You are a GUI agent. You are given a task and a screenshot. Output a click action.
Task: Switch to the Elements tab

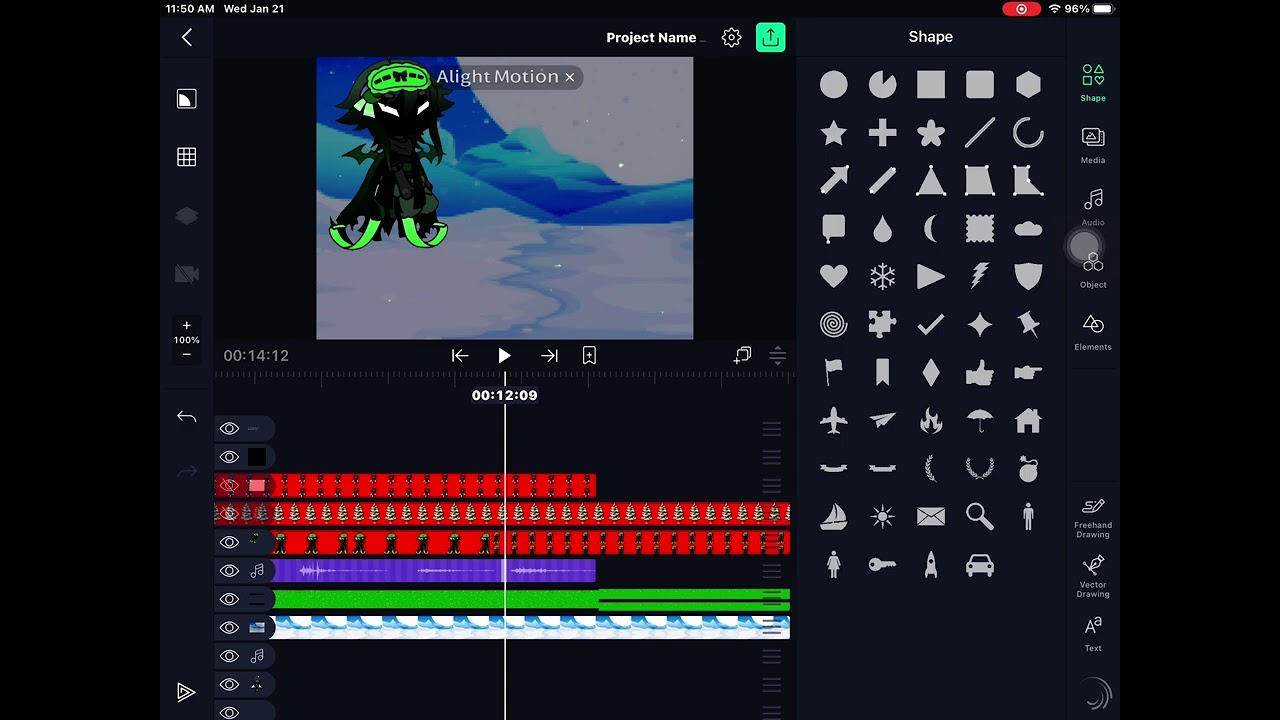1093,332
